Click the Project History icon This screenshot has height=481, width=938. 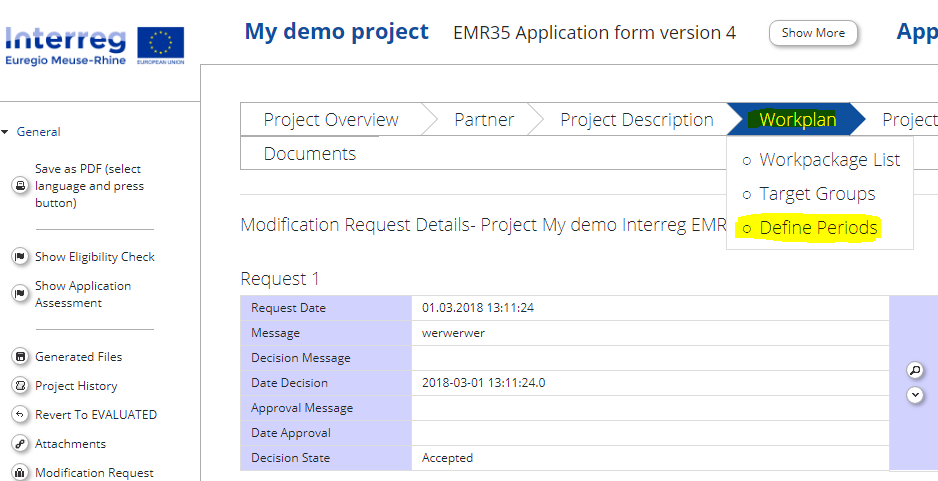(19, 386)
